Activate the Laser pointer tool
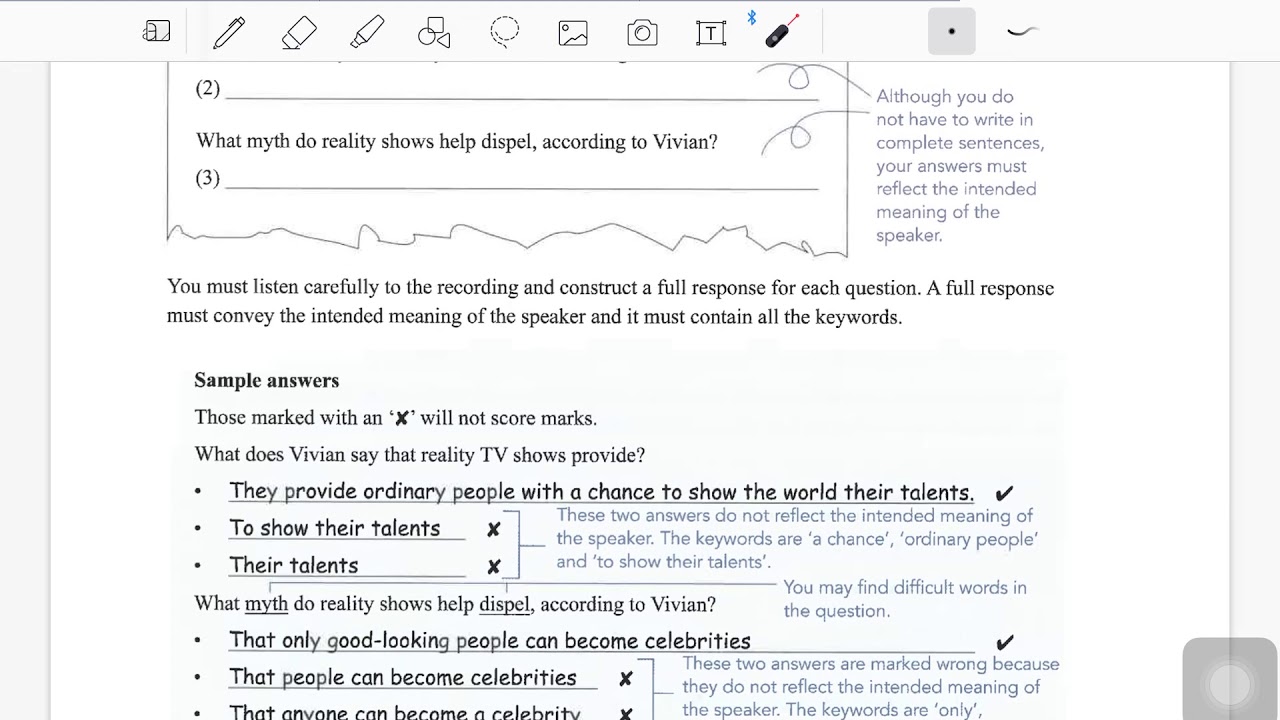This screenshot has width=1280, height=720. (781, 32)
